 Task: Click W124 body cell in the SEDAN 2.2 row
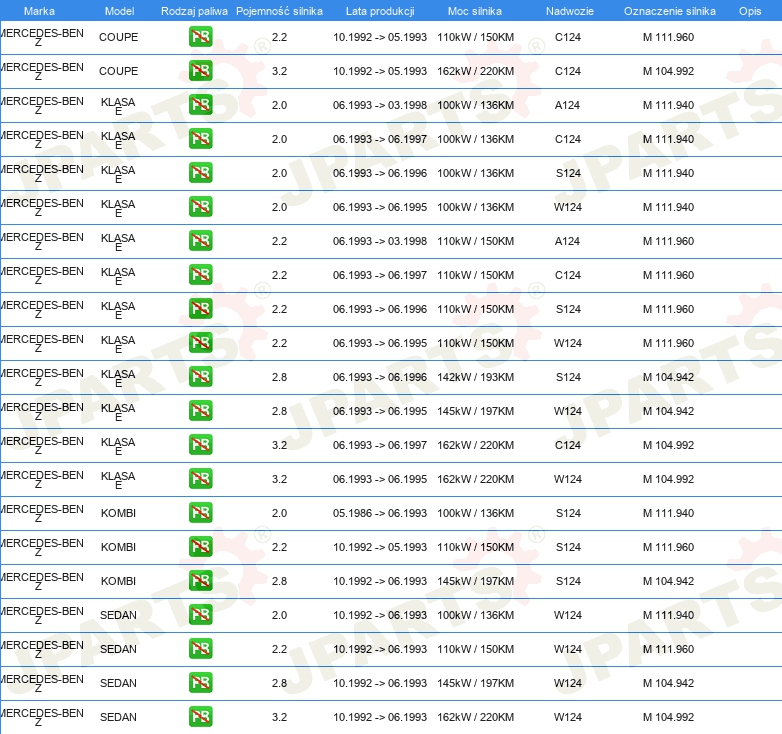pyautogui.click(x=568, y=649)
